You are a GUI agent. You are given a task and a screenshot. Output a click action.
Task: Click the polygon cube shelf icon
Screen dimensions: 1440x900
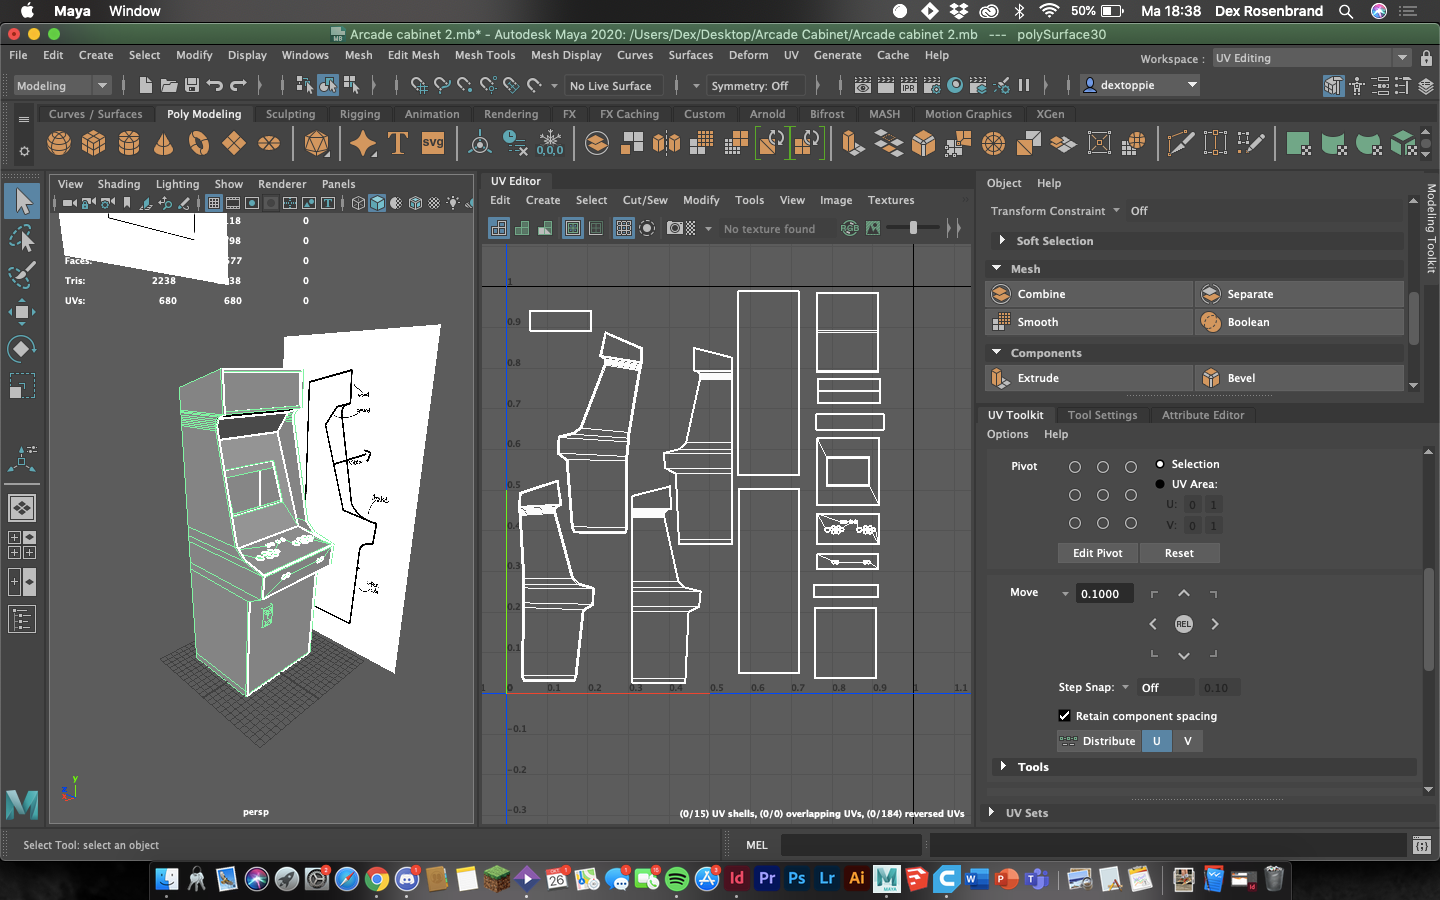[94, 144]
